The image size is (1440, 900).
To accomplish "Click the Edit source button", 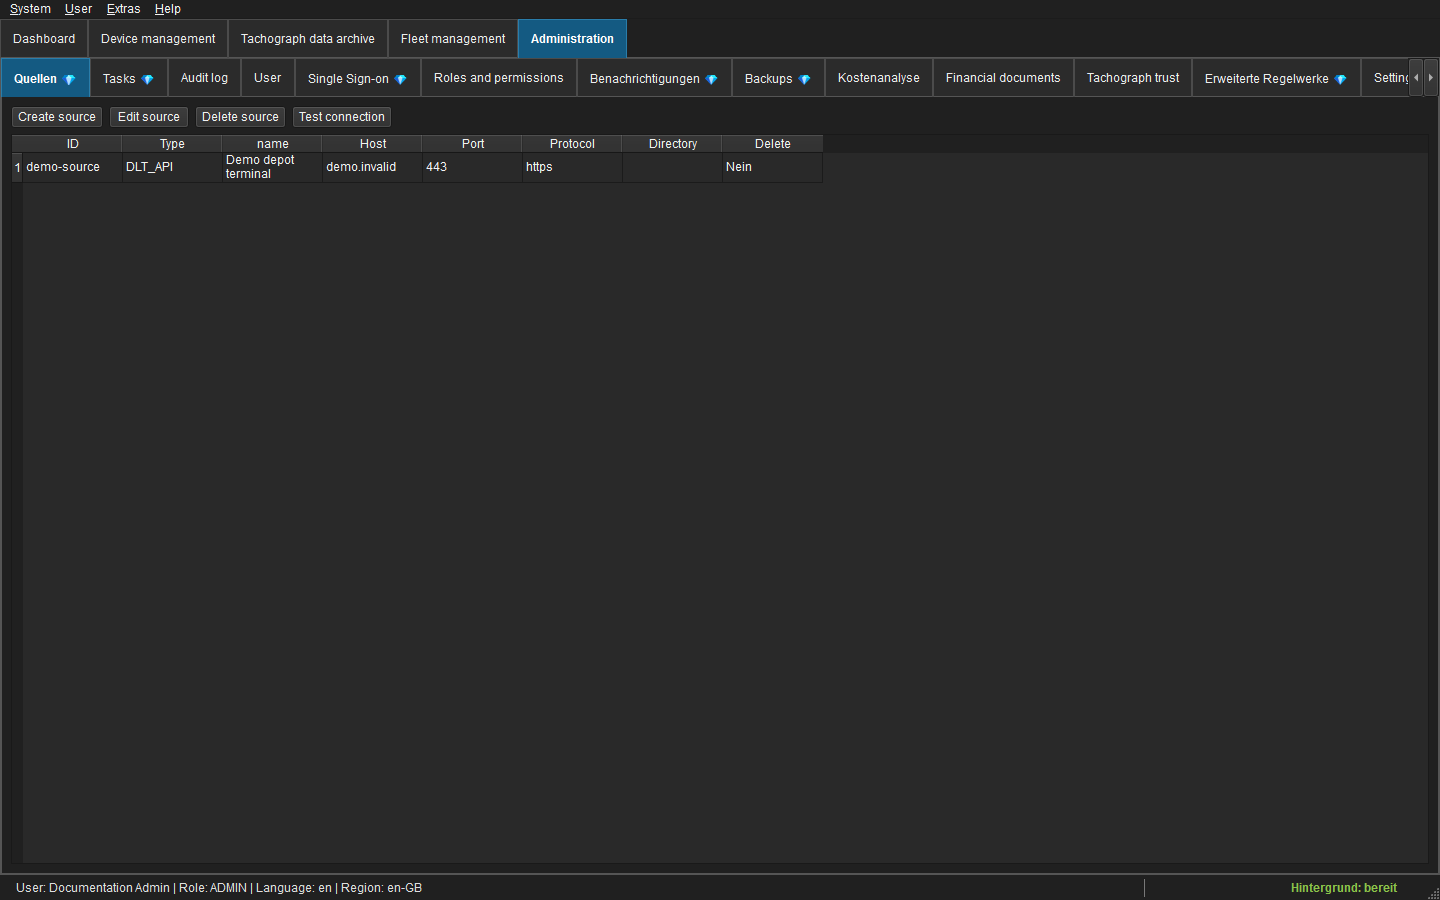I will [x=149, y=117].
